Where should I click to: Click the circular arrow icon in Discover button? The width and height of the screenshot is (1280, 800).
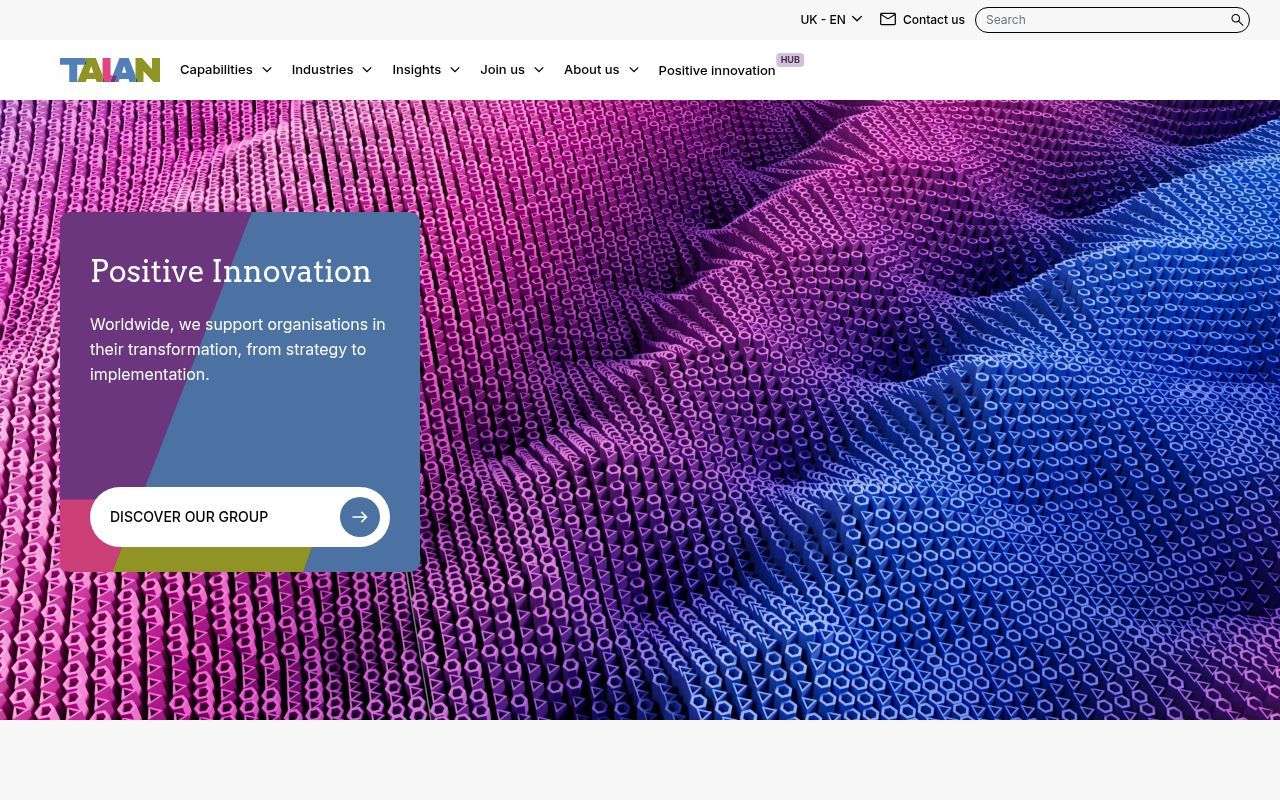pos(360,517)
